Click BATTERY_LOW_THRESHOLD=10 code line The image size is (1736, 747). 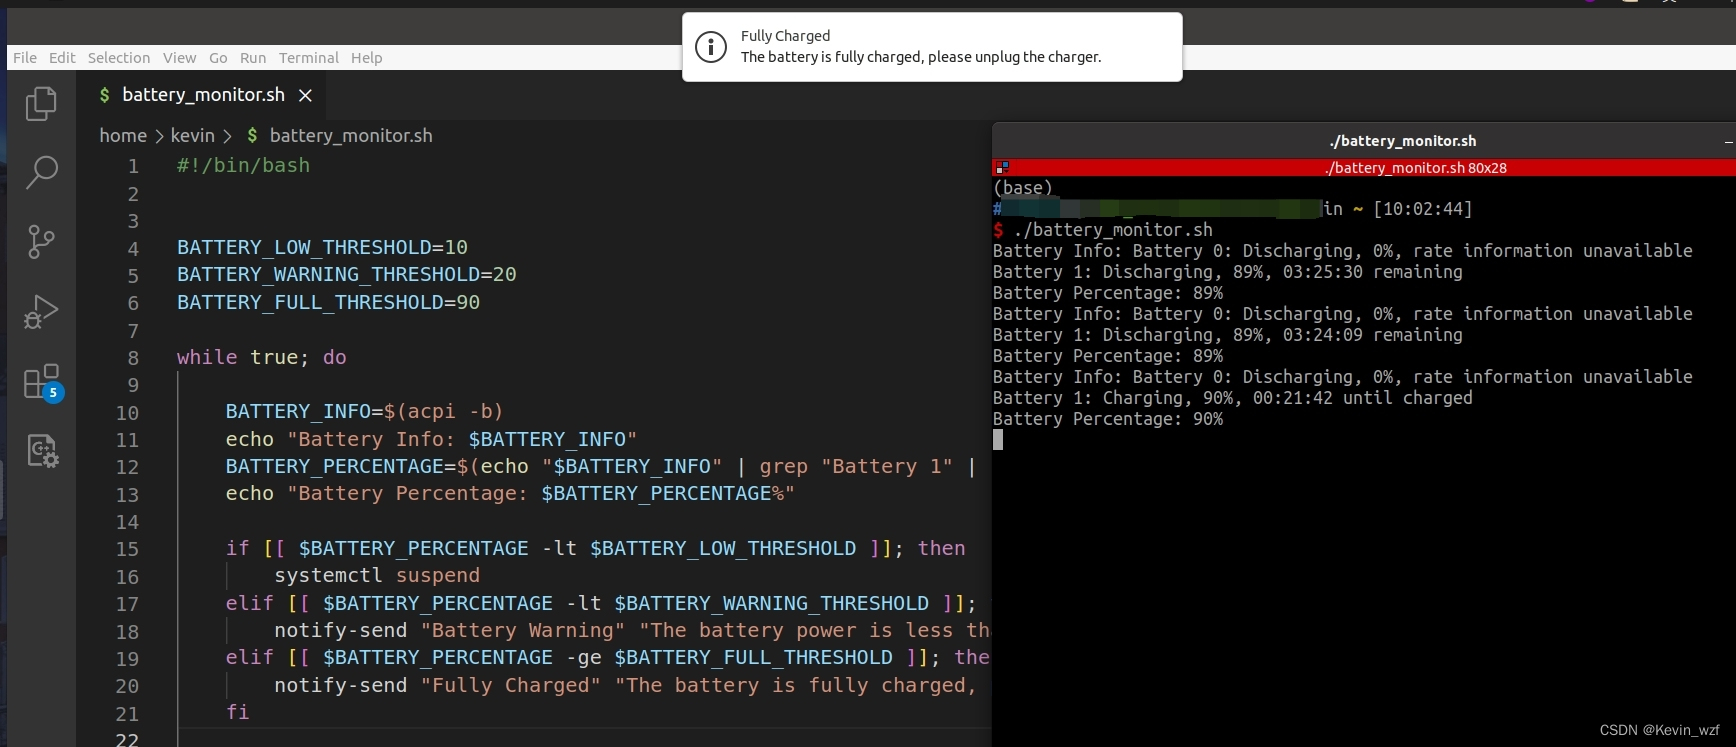322,247
